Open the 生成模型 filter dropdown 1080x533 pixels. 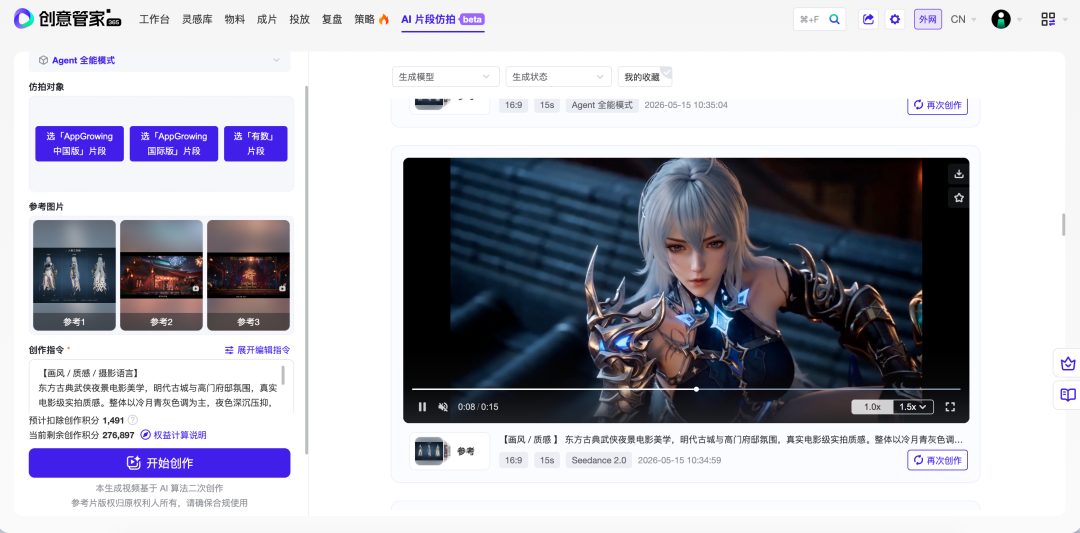tap(446, 77)
